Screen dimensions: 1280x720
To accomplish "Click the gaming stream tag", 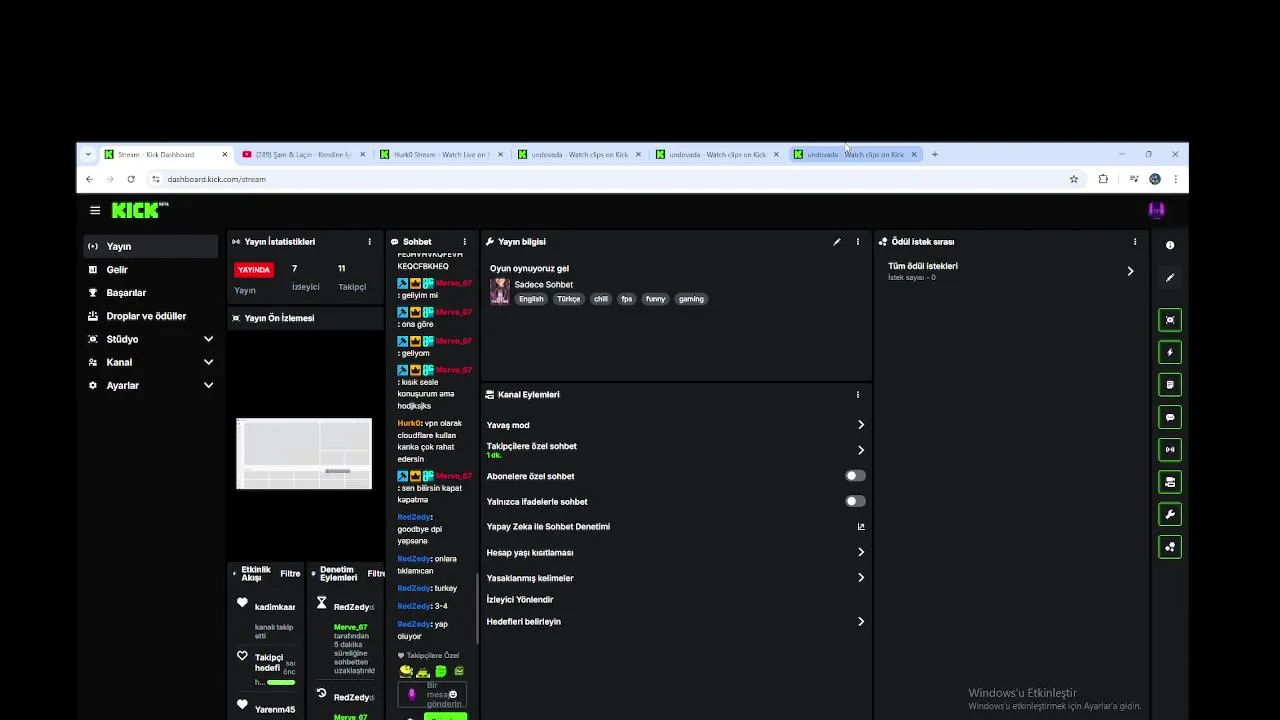I will coord(691,299).
